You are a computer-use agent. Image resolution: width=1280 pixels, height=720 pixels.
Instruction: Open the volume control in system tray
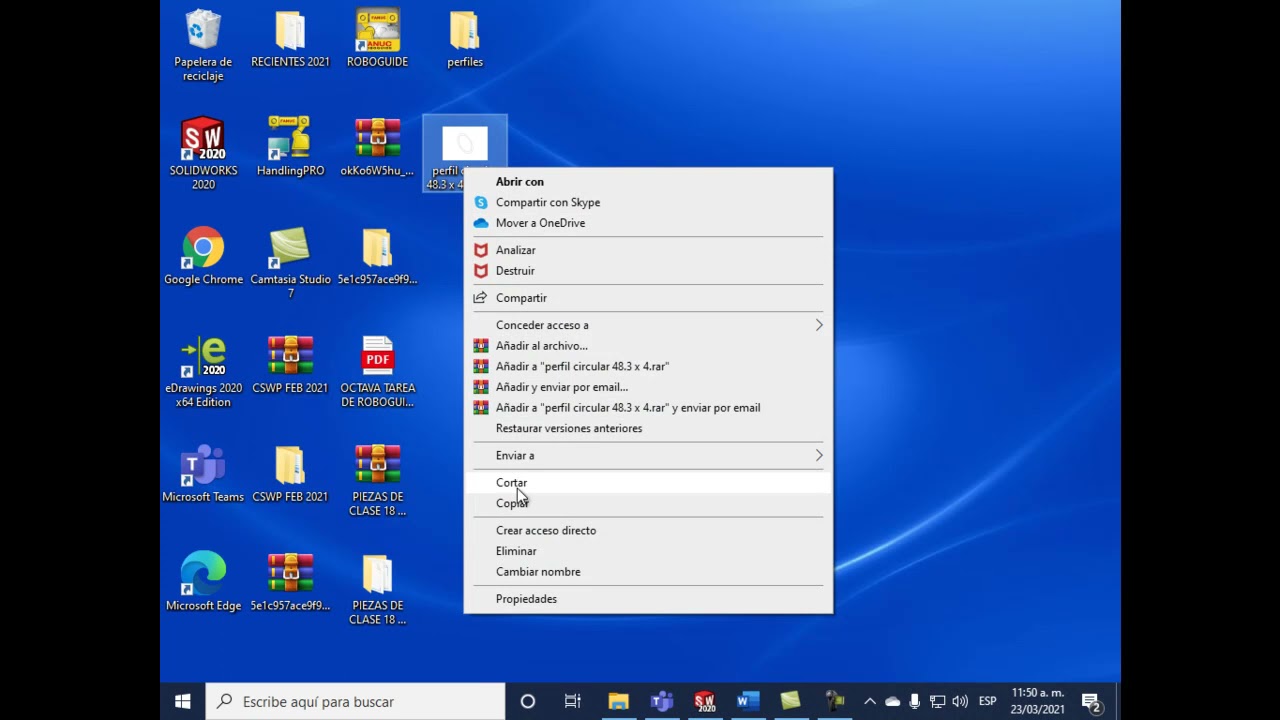pyautogui.click(x=960, y=701)
